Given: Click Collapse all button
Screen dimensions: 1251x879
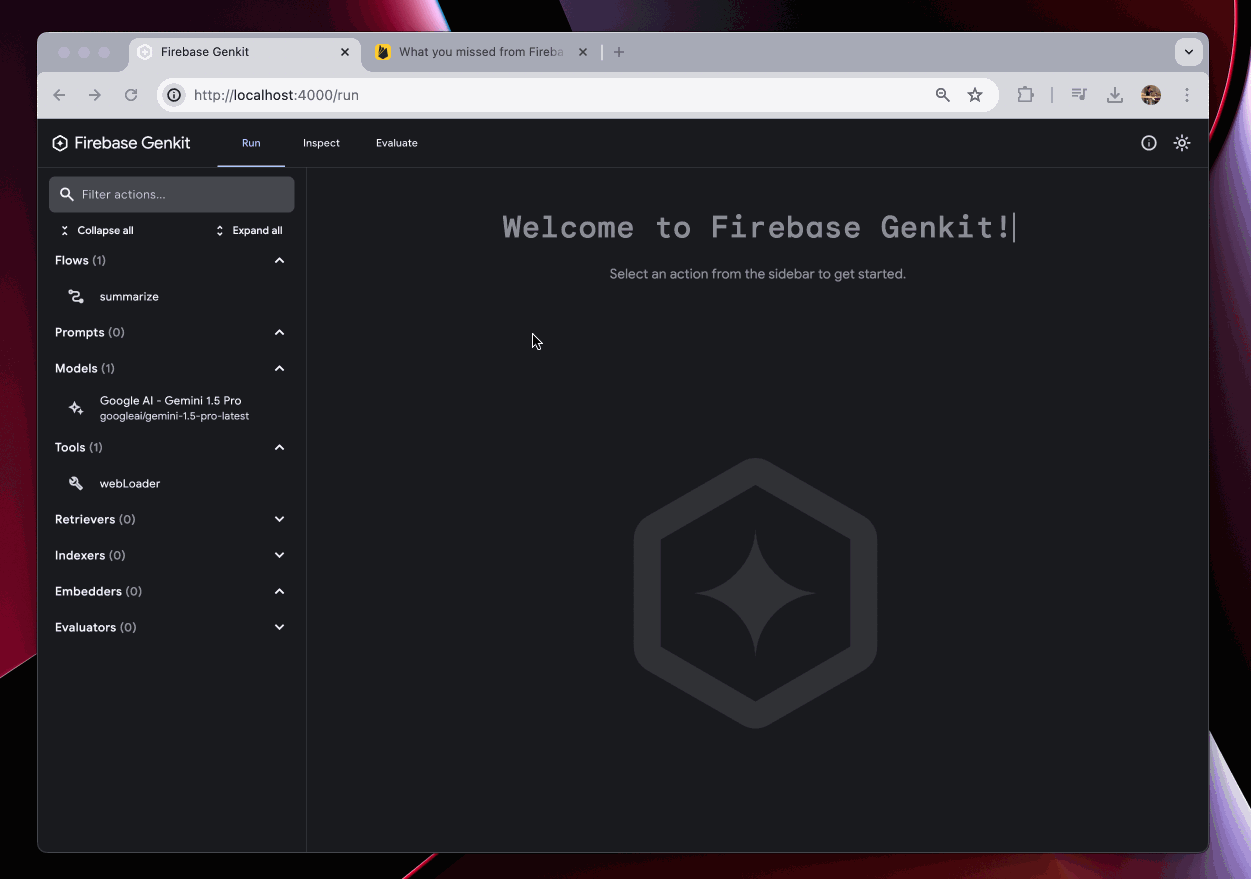Looking at the screenshot, I should (x=96, y=230).
